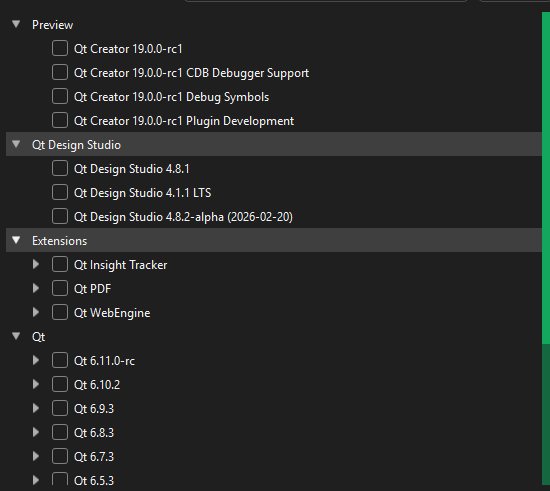Select the Preview category label
The height and width of the screenshot is (491, 550).
tap(53, 25)
